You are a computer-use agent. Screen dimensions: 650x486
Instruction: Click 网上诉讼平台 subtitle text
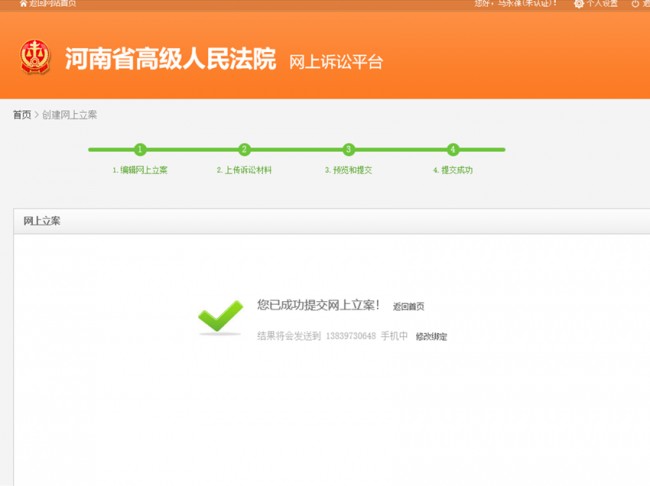(x=336, y=62)
